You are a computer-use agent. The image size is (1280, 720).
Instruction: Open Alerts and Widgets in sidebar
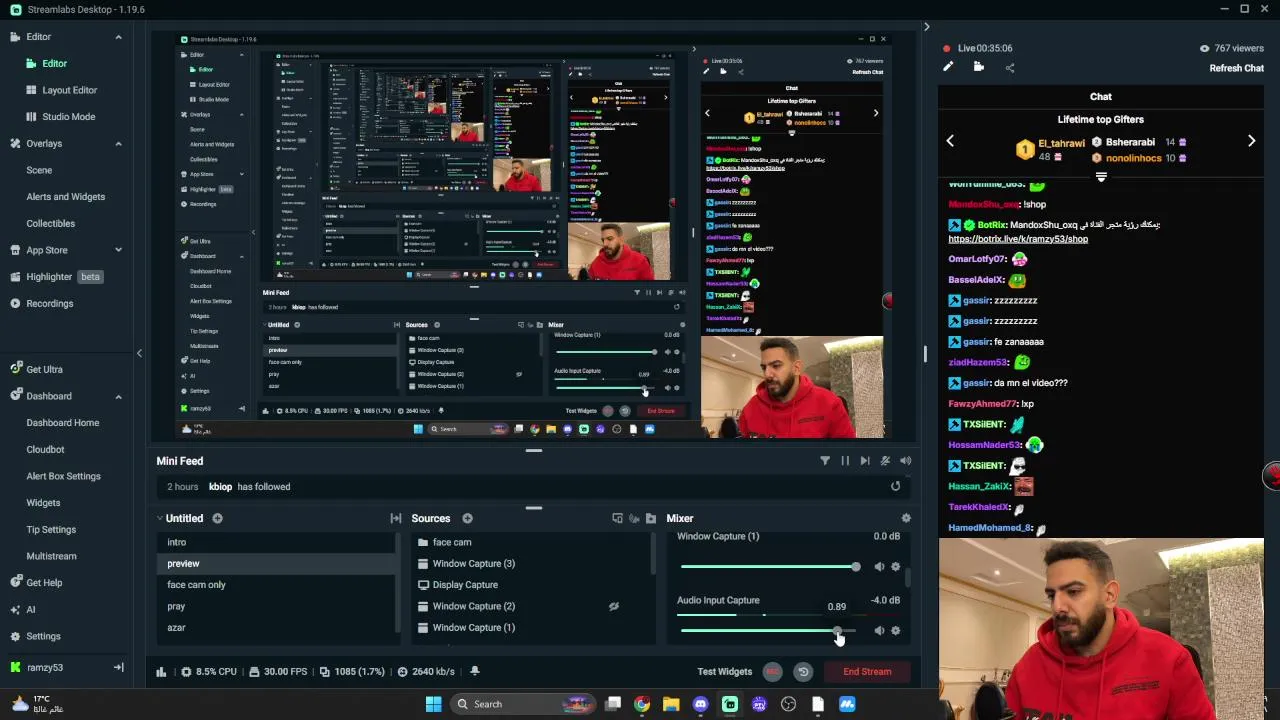tap(65, 197)
